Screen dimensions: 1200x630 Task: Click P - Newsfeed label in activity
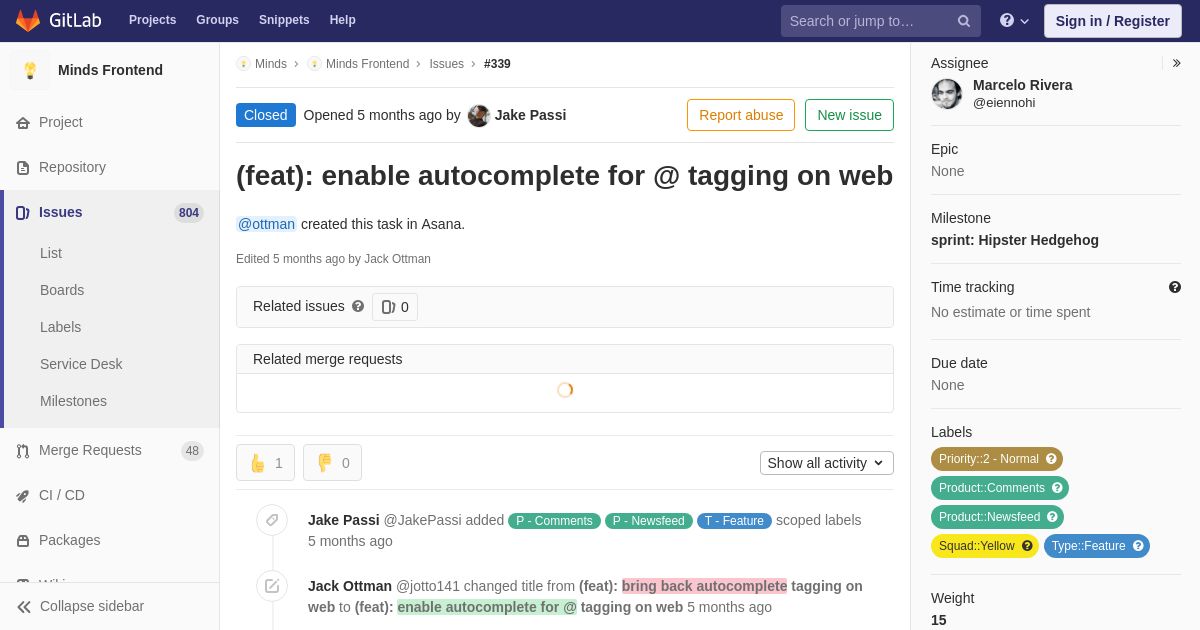tap(649, 521)
